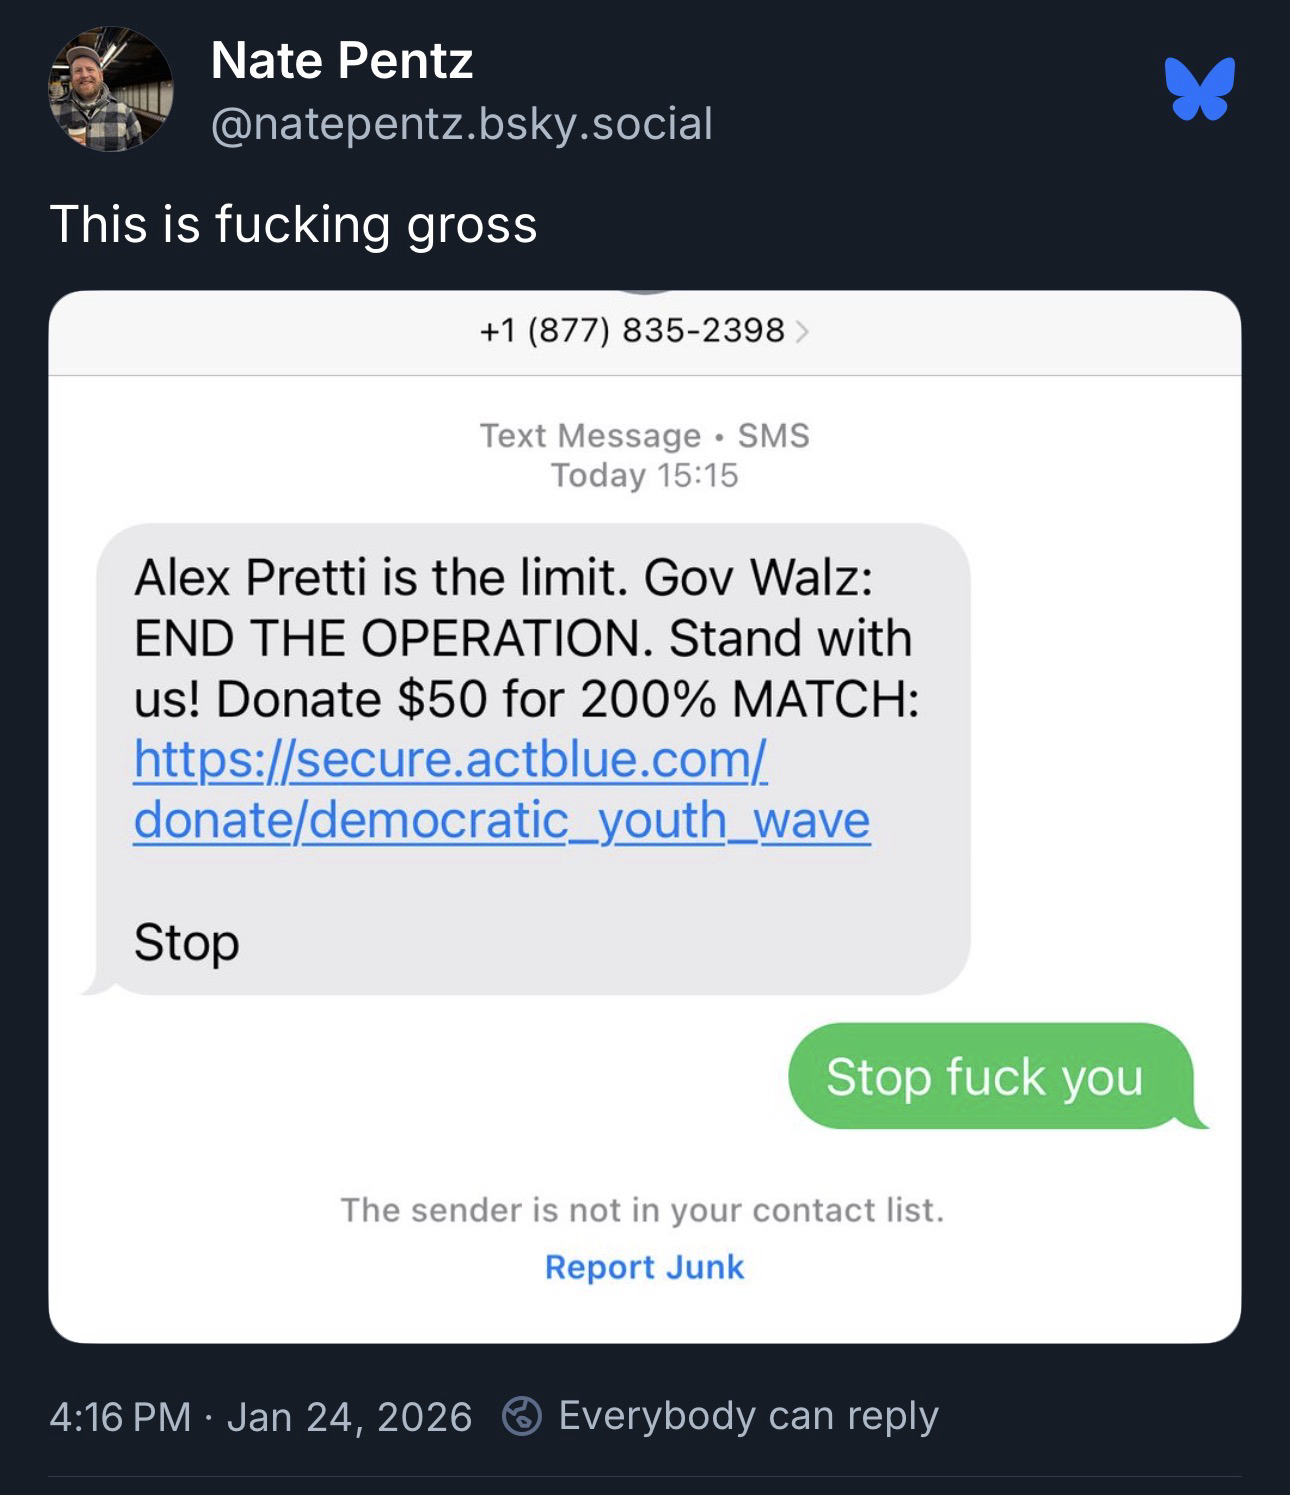1290x1495 pixels.
Task: Click the "sender is not in your contact list" notice
Action: (643, 1210)
